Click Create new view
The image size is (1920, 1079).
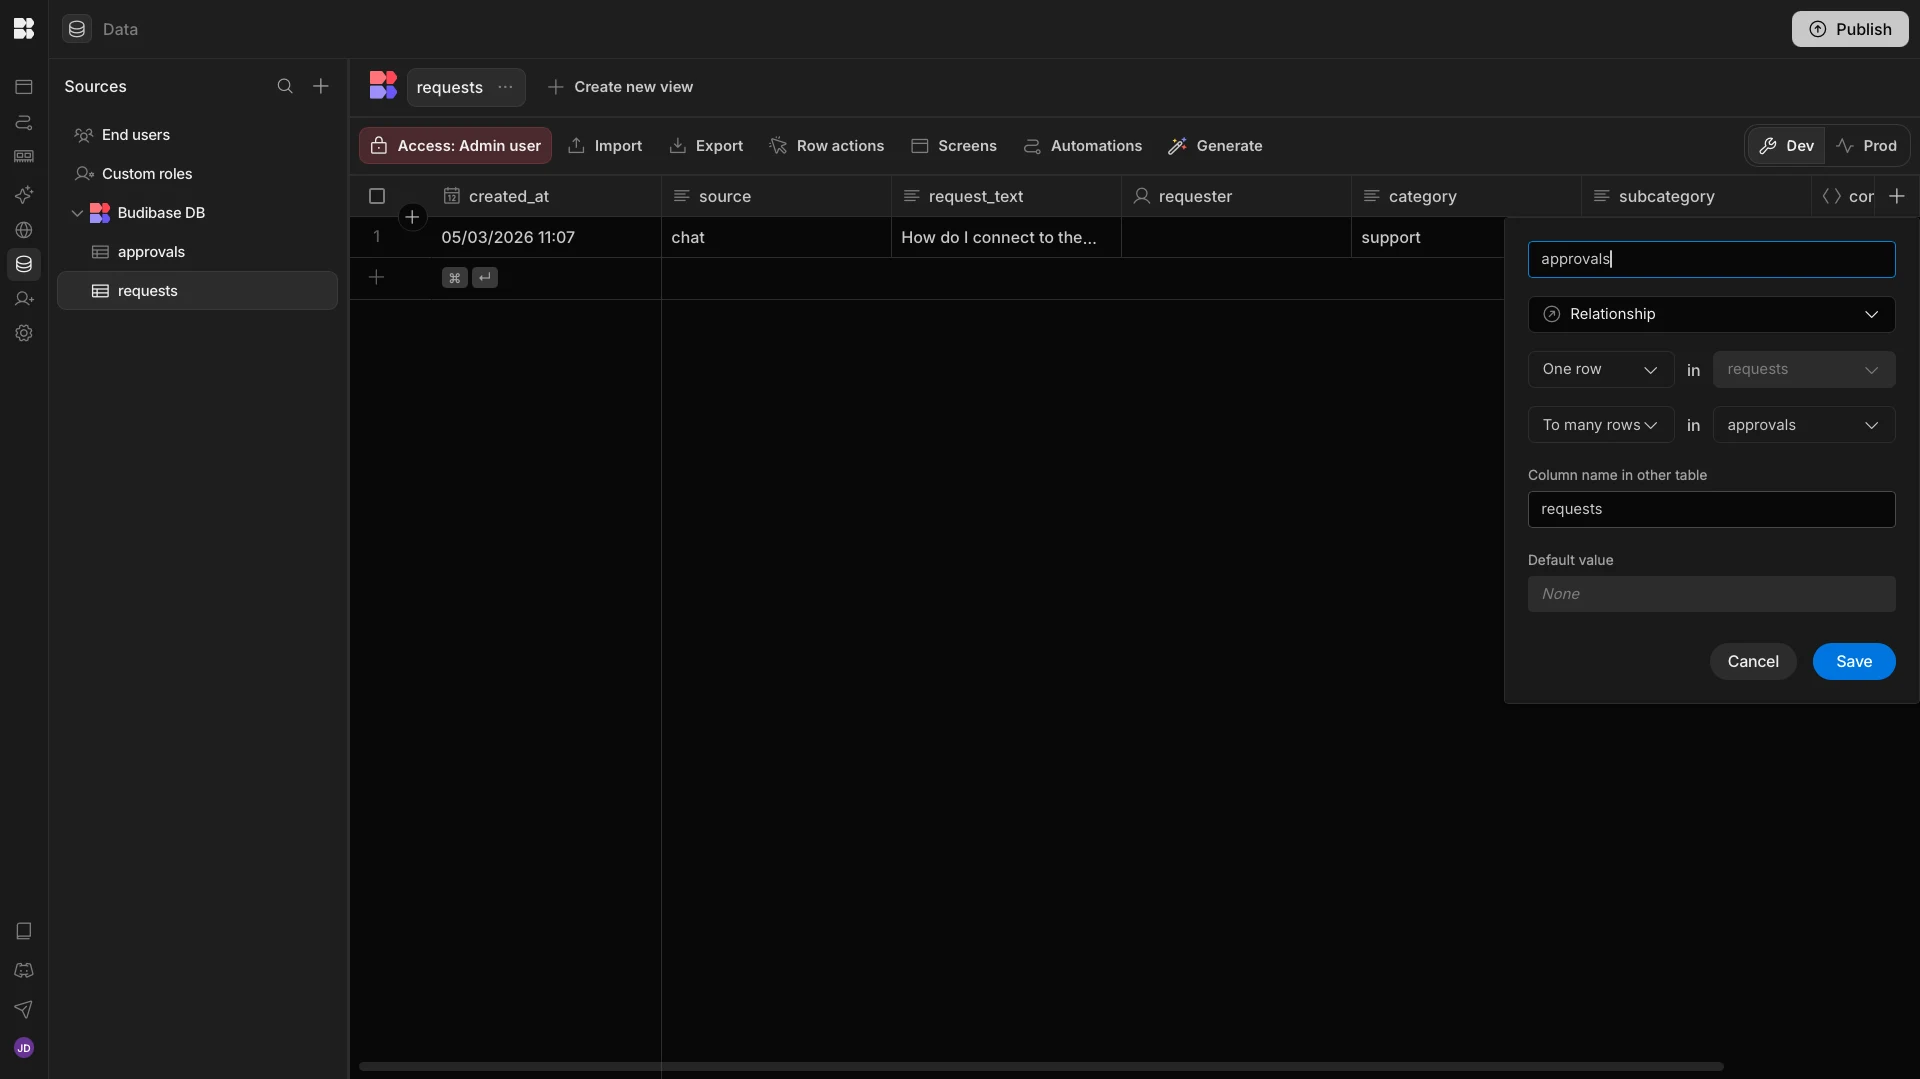click(620, 87)
